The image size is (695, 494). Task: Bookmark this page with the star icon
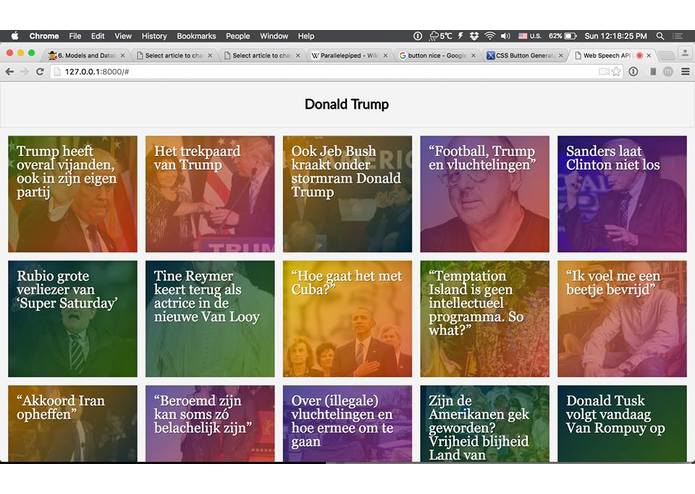pos(616,71)
